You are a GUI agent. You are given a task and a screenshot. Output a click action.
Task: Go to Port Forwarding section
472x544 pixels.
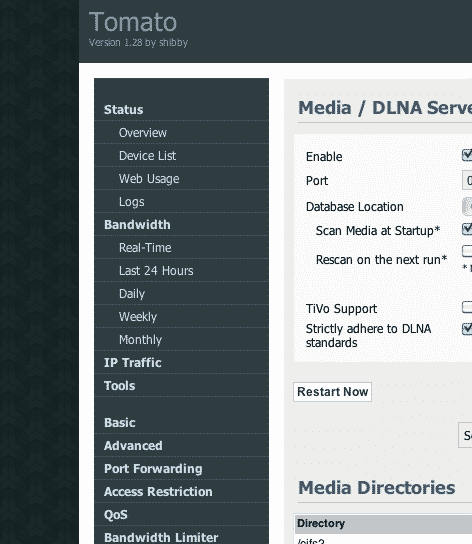tap(153, 468)
